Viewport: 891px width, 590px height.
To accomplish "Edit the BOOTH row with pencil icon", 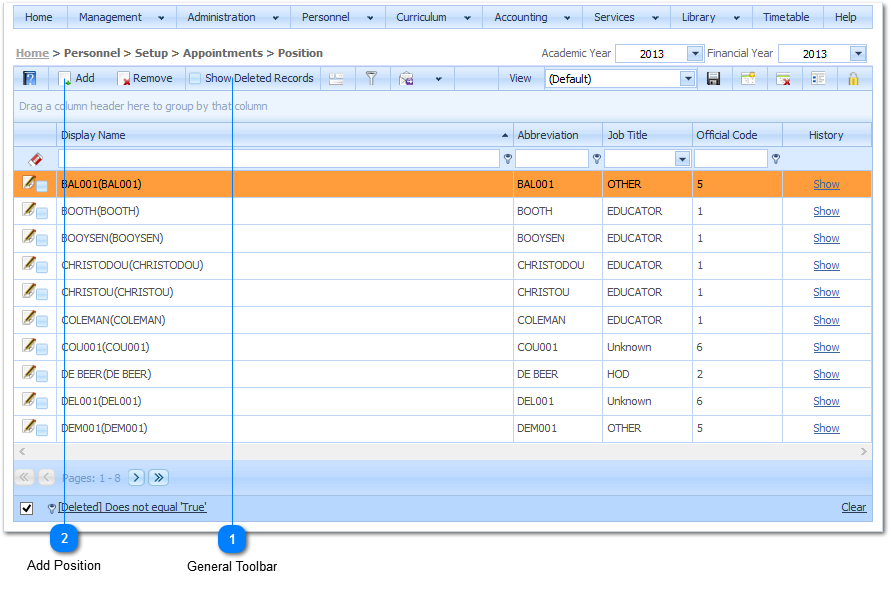I will tap(28, 209).
